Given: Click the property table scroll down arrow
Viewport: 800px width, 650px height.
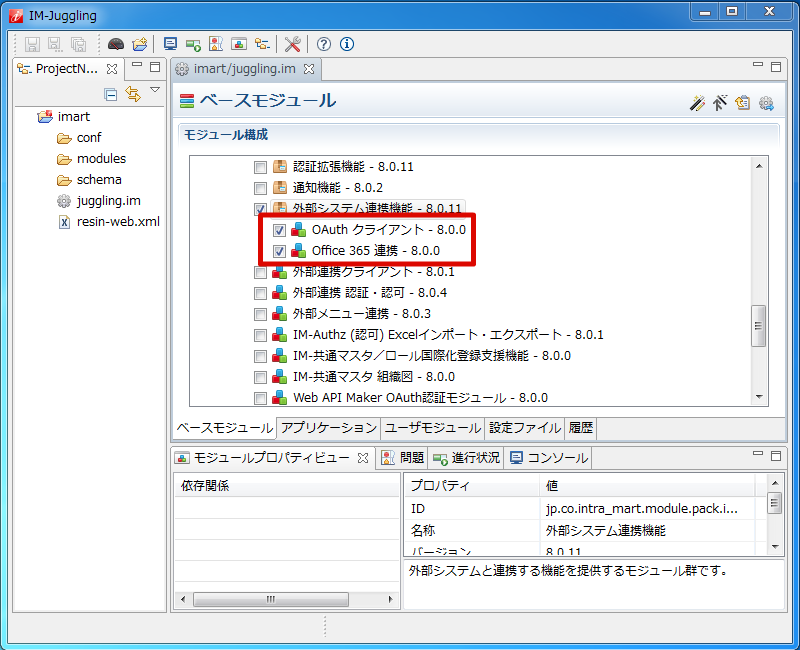Looking at the screenshot, I should (x=775, y=547).
